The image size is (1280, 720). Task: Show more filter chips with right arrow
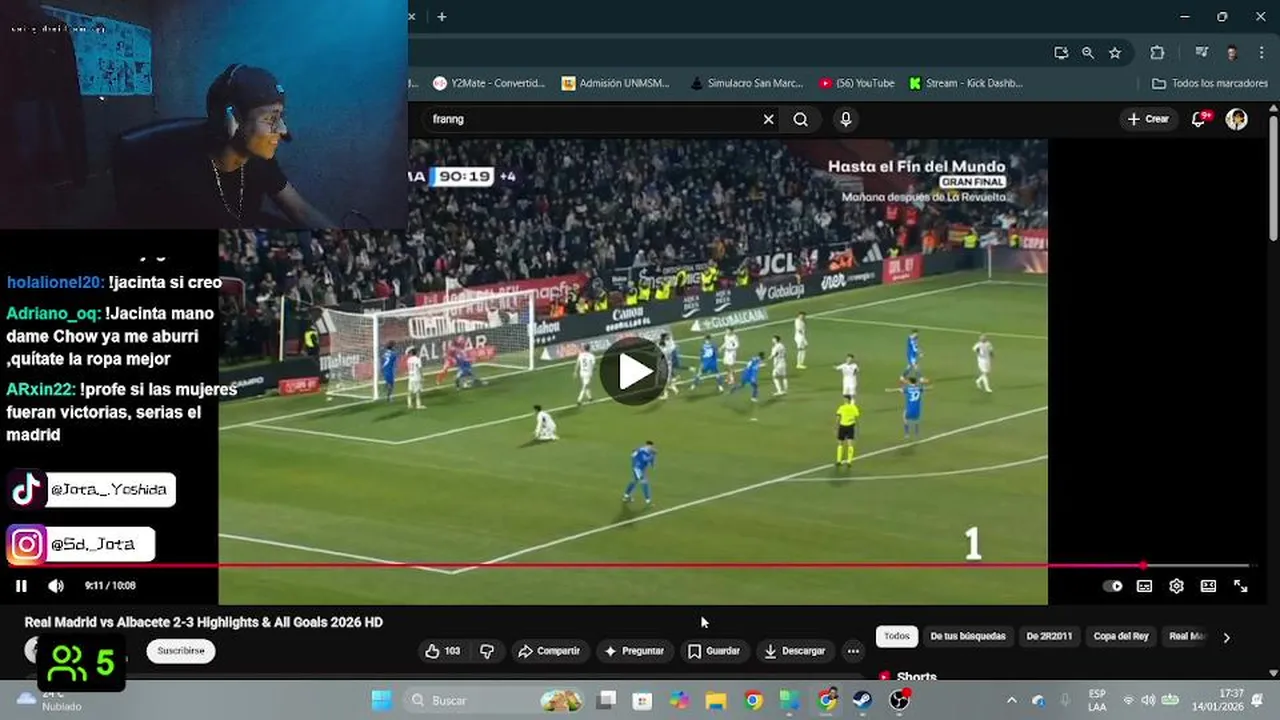[1226, 637]
